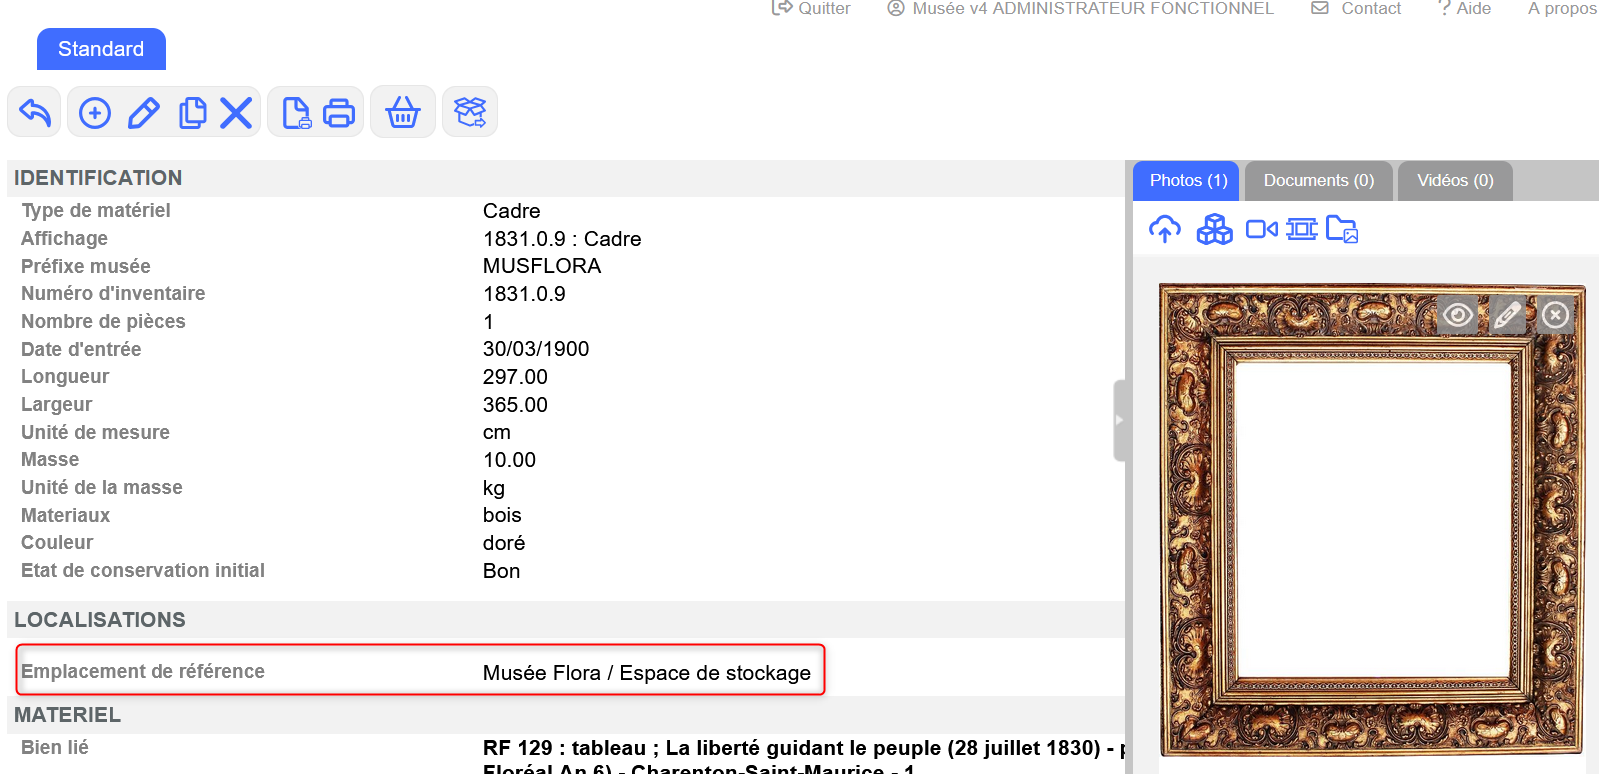Switch to the Documents (0) tab
Screen dimensions: 1599x774
click(x=1318, y=181)
